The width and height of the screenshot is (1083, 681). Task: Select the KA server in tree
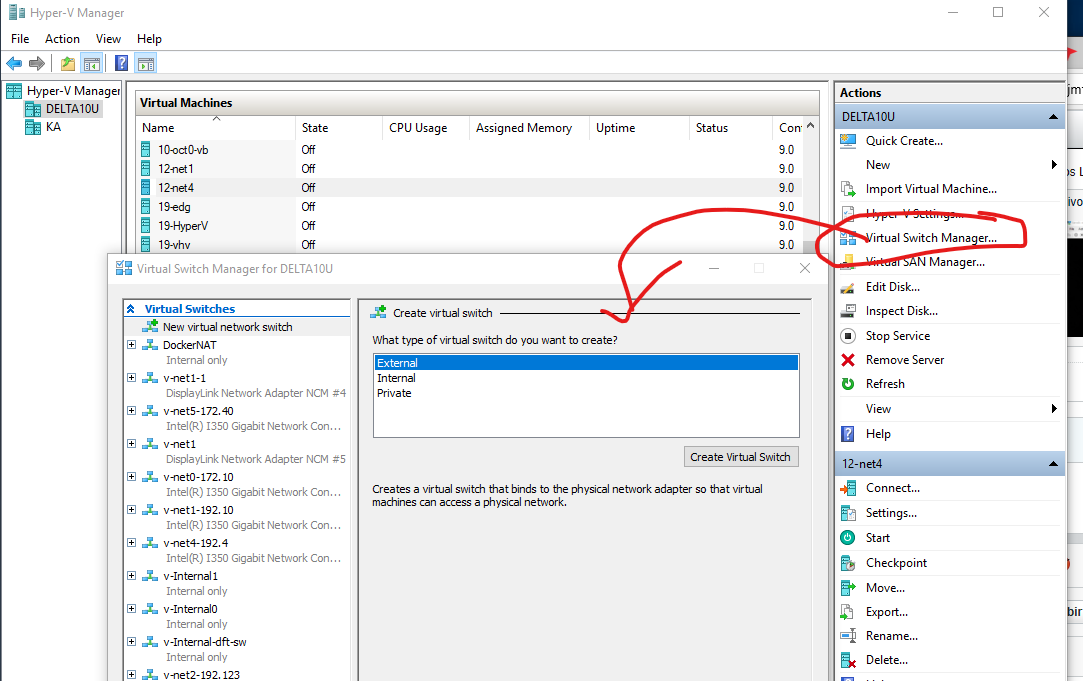[x=53, y=127]
